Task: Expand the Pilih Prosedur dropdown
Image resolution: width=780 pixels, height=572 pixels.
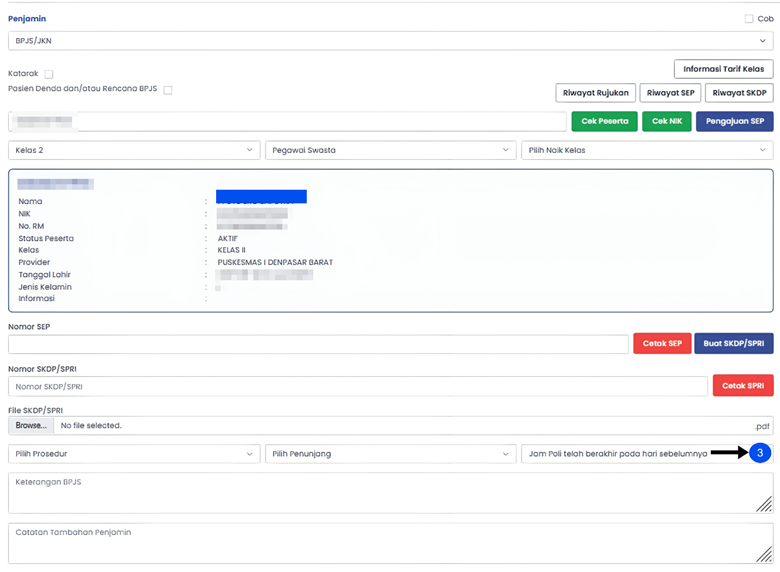Action: (134, 454)
